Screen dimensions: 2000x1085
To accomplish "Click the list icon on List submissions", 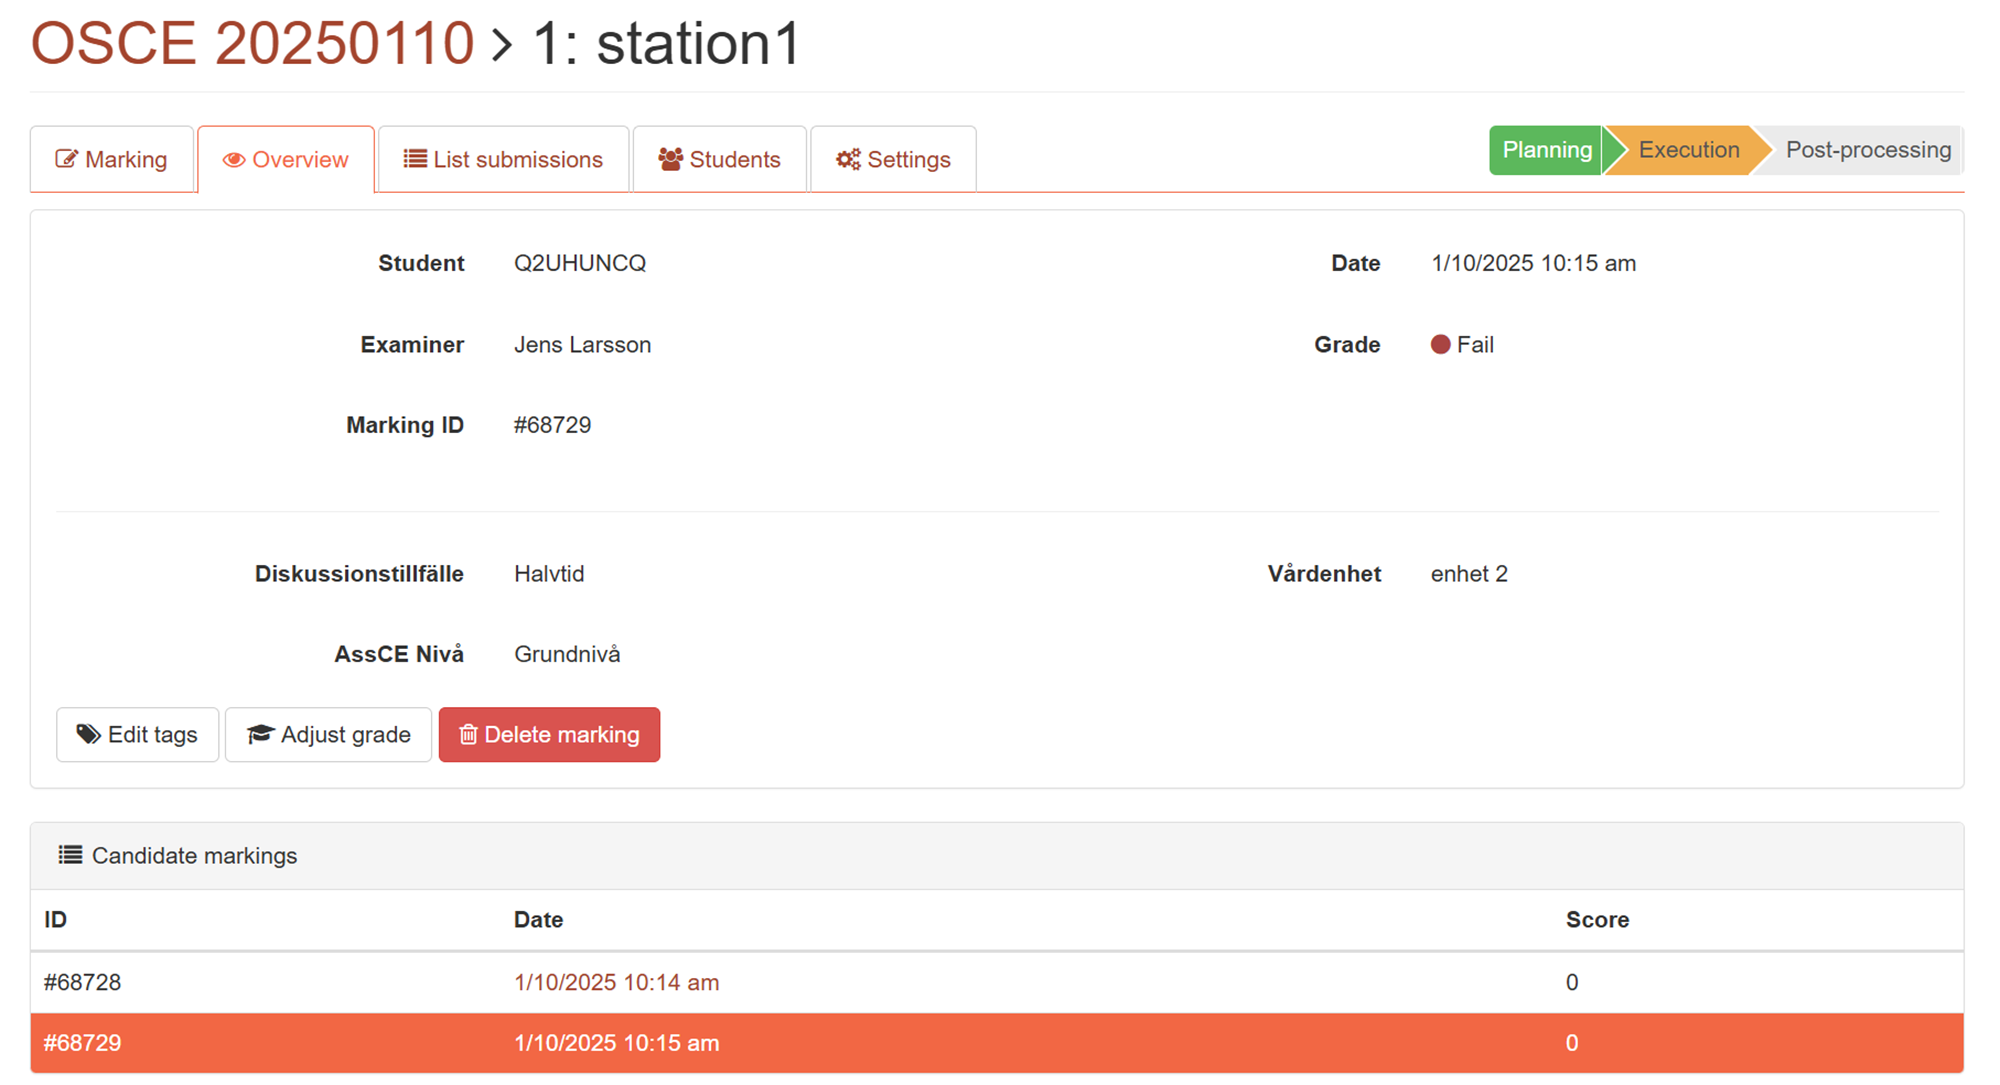I will click(x=415, y=159).
